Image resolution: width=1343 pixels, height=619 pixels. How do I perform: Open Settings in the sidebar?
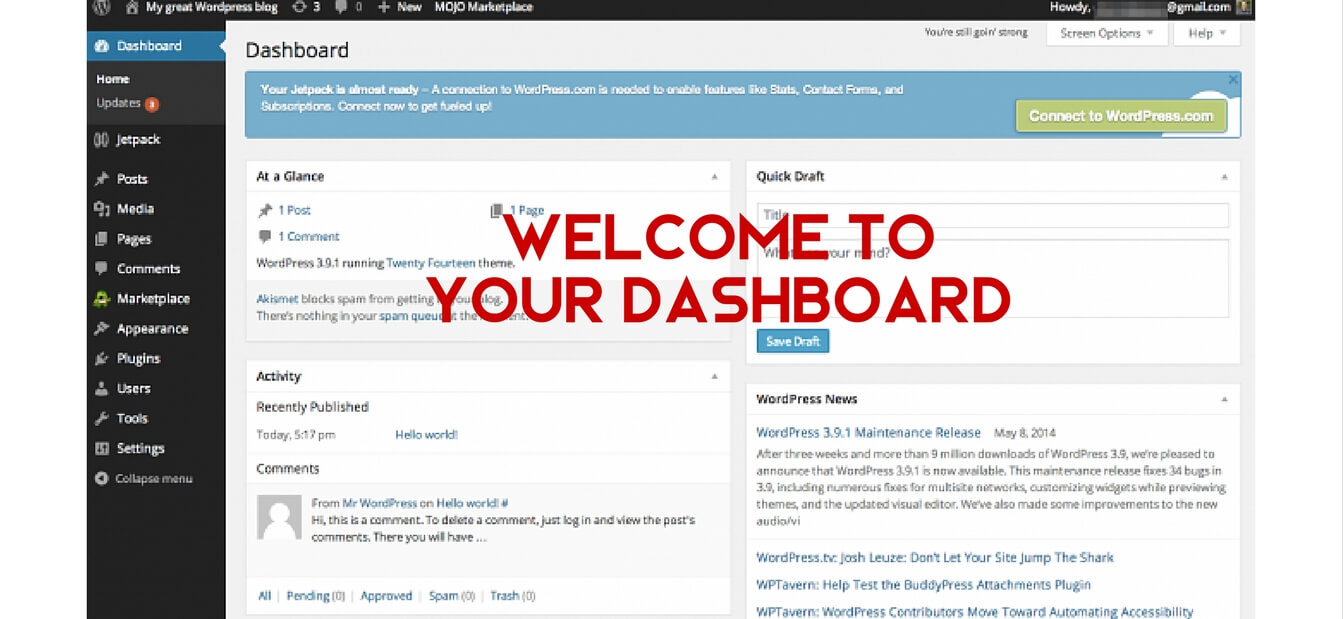pyautogui.click(x=140, y=449)
